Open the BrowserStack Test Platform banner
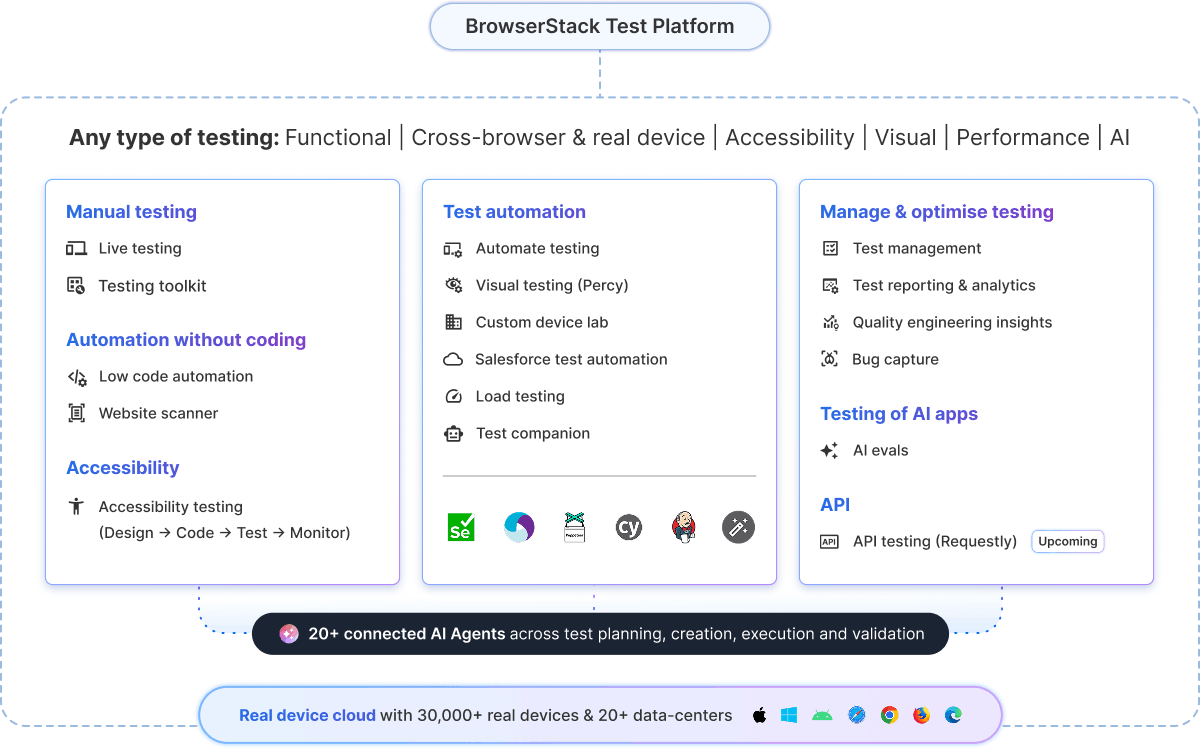The image size is (1200, 754). click(x=599, y=26)
